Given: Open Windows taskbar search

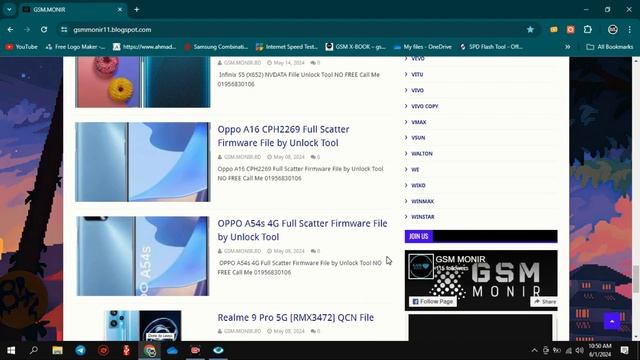Looking at the screenshot, I should point(34,350).
